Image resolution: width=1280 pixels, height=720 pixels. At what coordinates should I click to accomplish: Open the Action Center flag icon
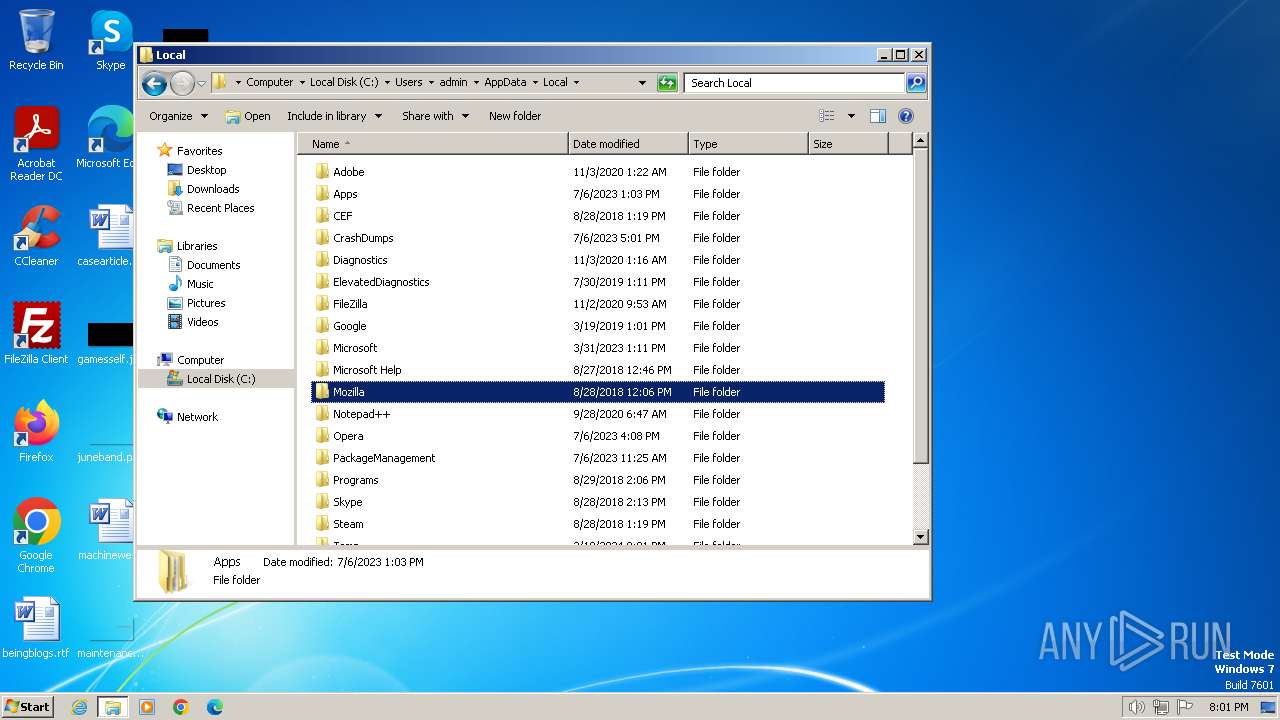click(1184, 707)
